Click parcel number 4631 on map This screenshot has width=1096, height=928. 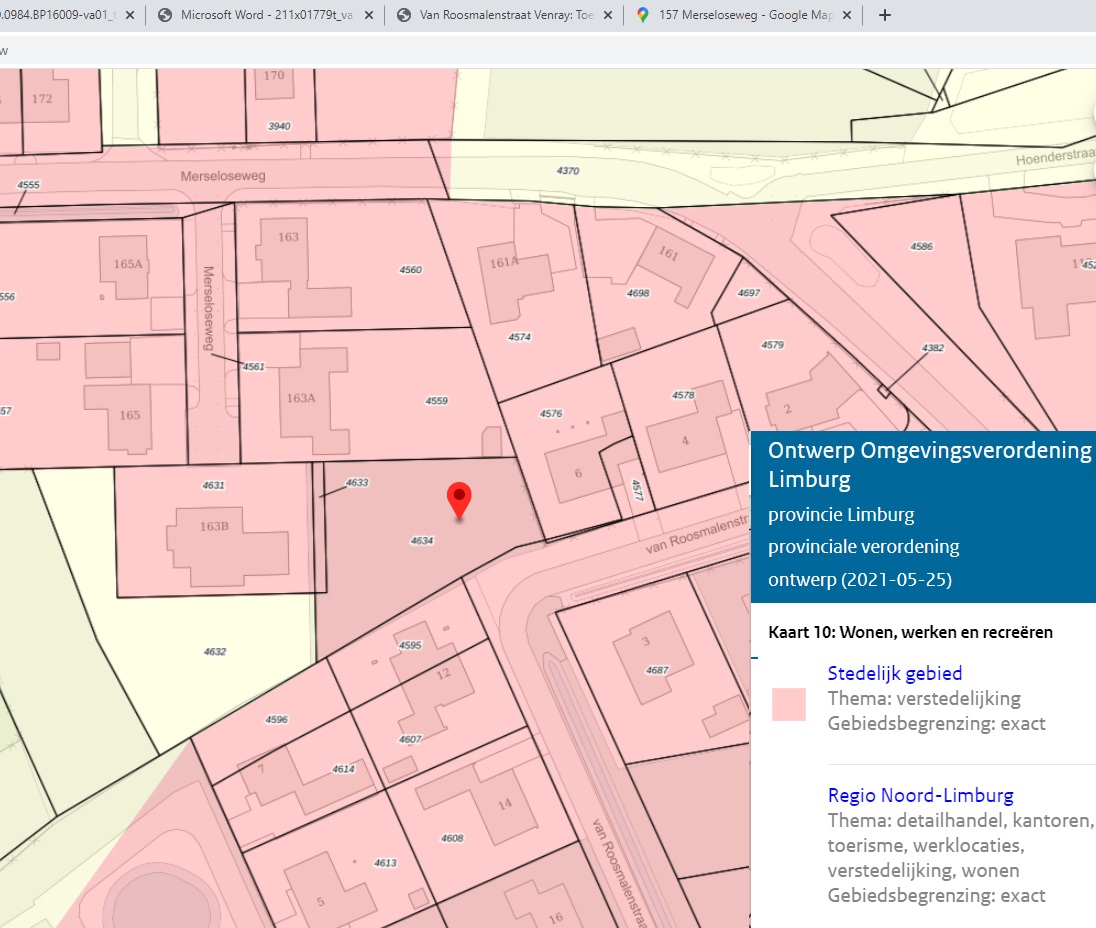click(x=214, y=485)
